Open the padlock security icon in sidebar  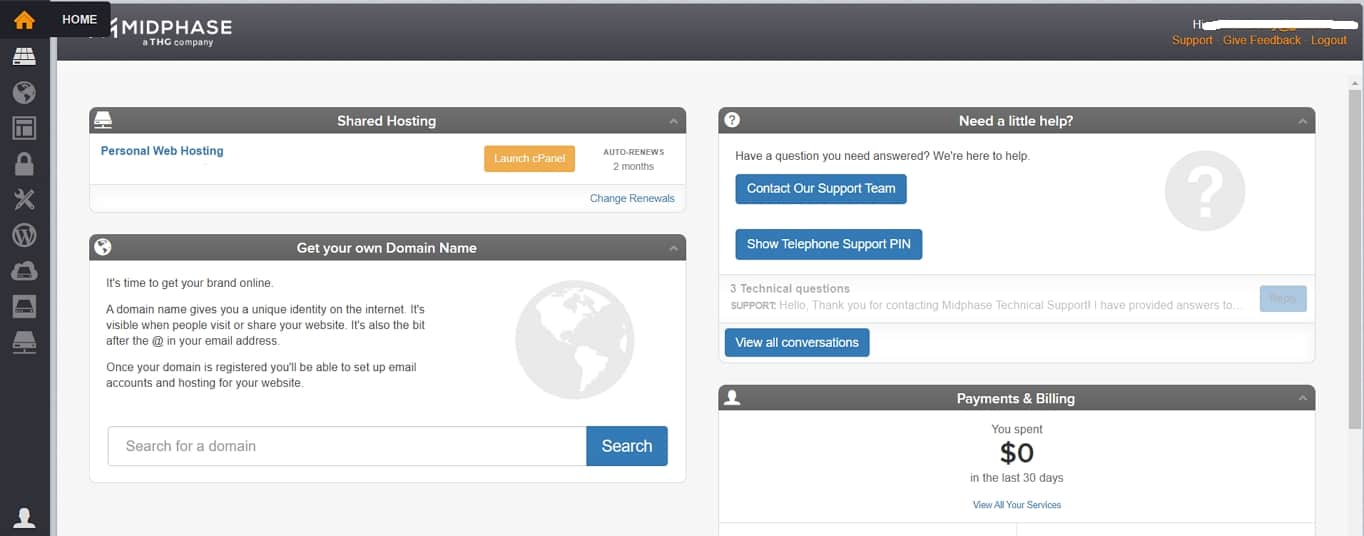pyautogui.click(x=24, y=164)
